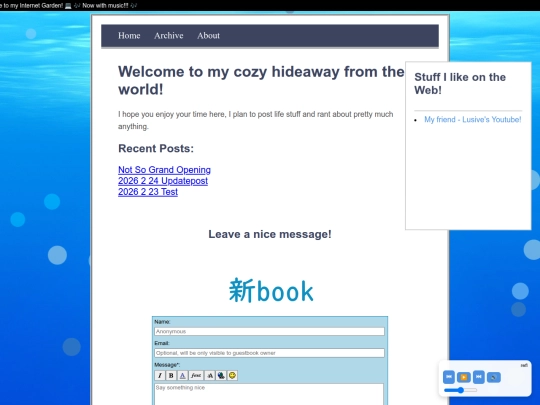Focus the Name input field
The image size is (540, 405).
[x=270, y=331]
